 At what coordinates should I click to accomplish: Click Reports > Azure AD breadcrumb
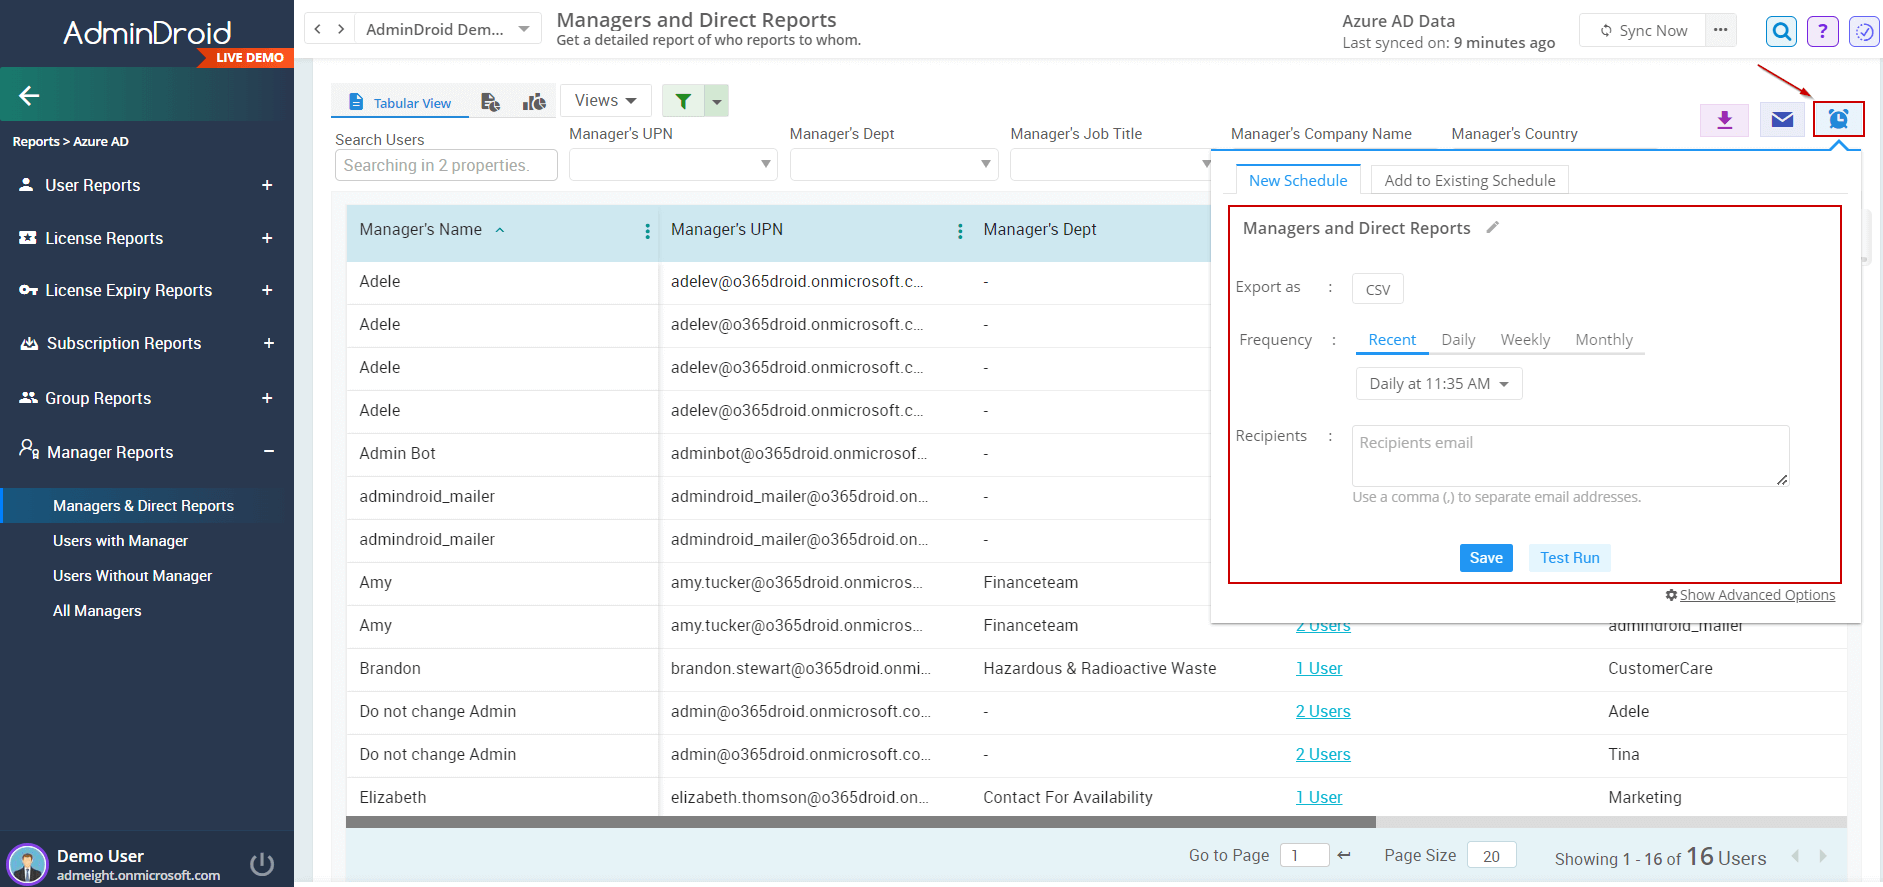point(70,141)
